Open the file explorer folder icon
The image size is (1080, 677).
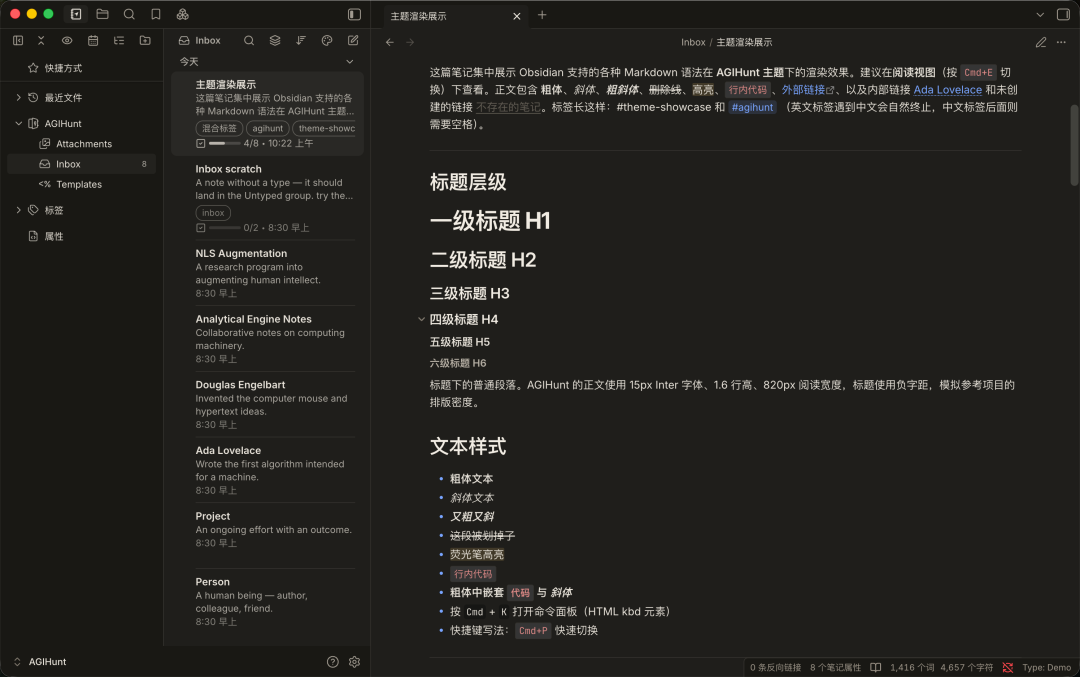(x=103, y=14)
